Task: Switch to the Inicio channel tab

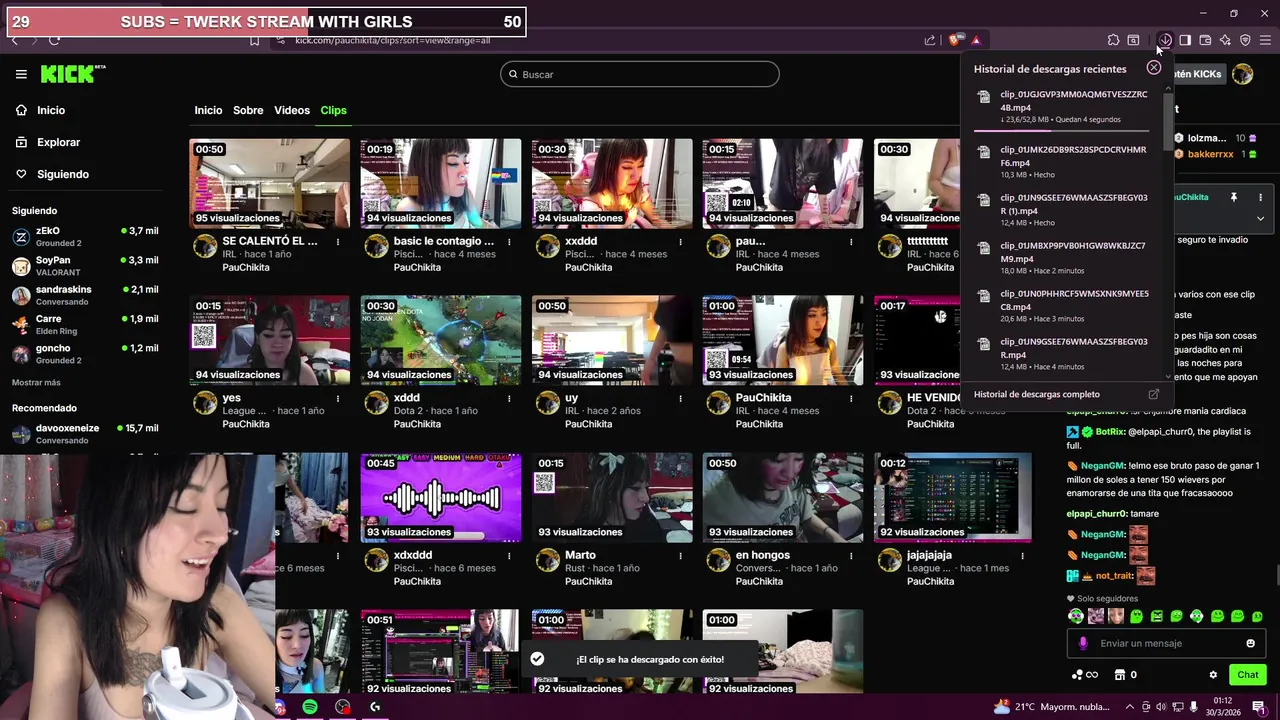Action: click(208, 110)
